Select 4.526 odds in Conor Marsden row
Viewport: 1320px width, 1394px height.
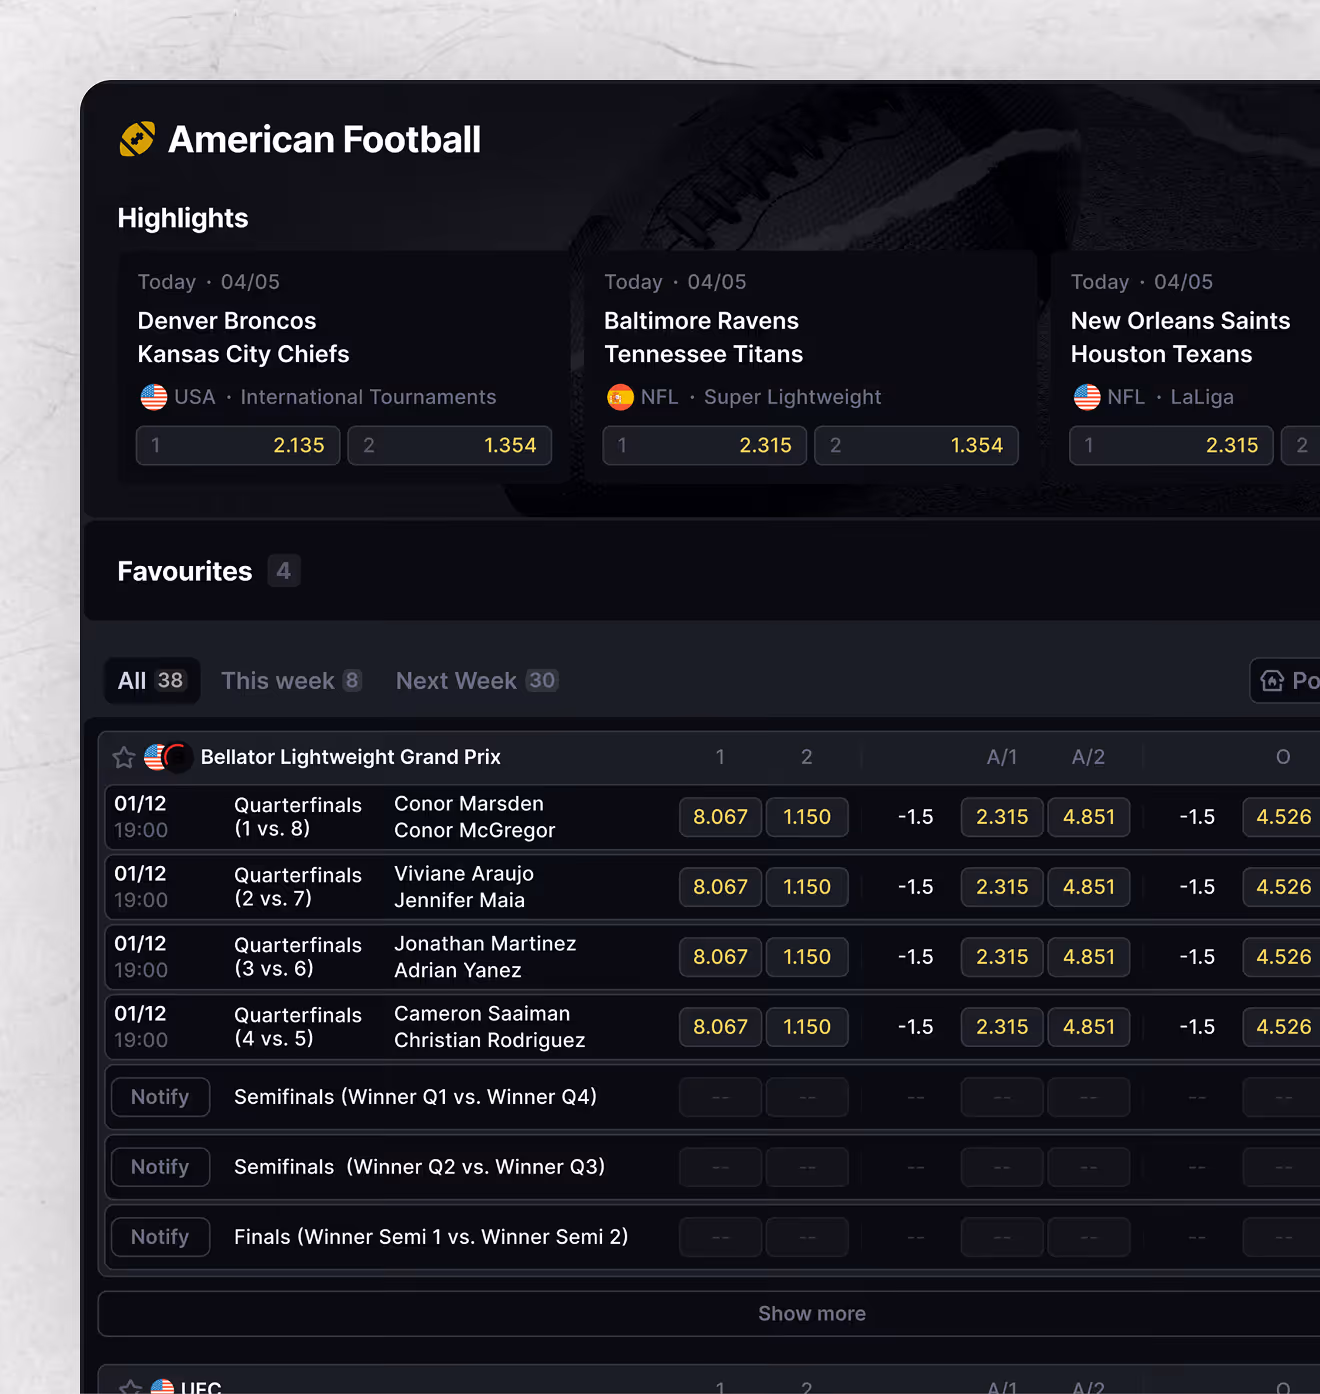pyautogui.click(x=1283, y=817)
